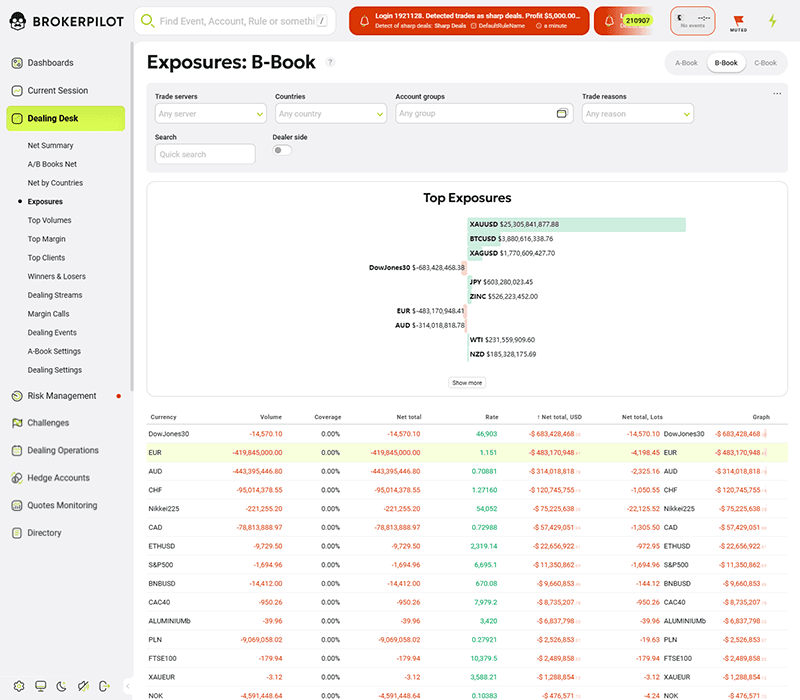Open the Trade servers dropdown

tap(210, 113)
